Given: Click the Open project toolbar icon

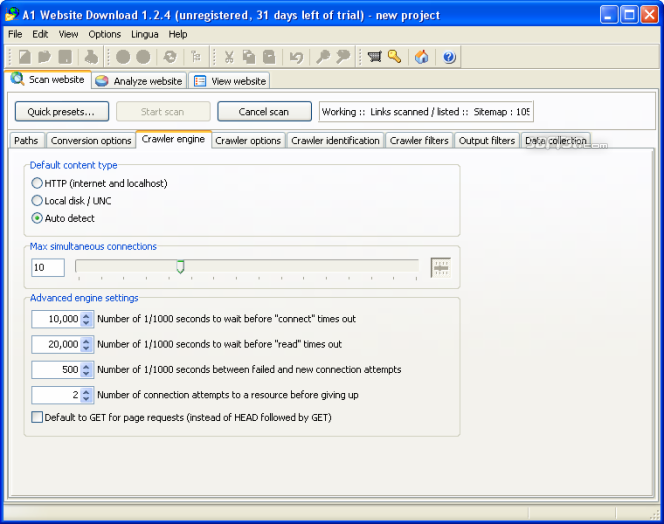Looking at the screenshot, I should 44,57.
